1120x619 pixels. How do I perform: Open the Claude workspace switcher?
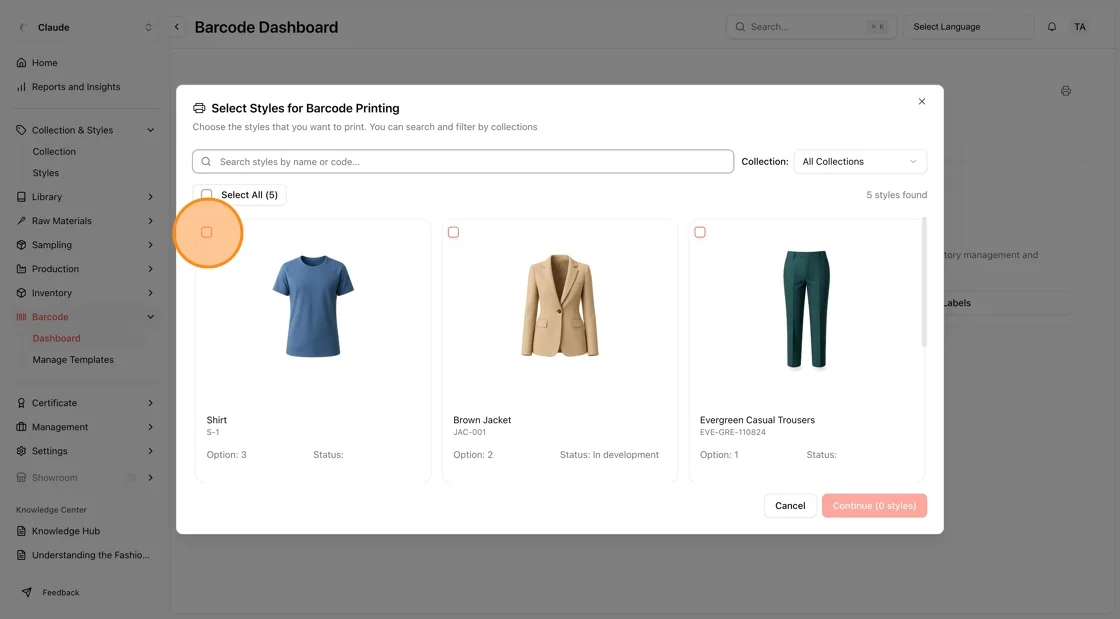pos(85,27)
